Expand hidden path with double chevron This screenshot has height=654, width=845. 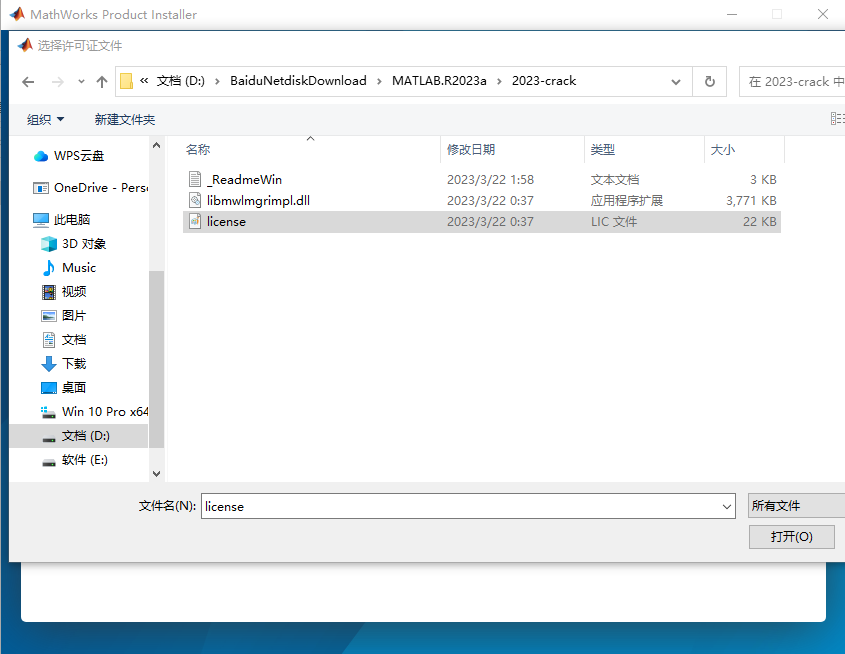coord(144,81)
